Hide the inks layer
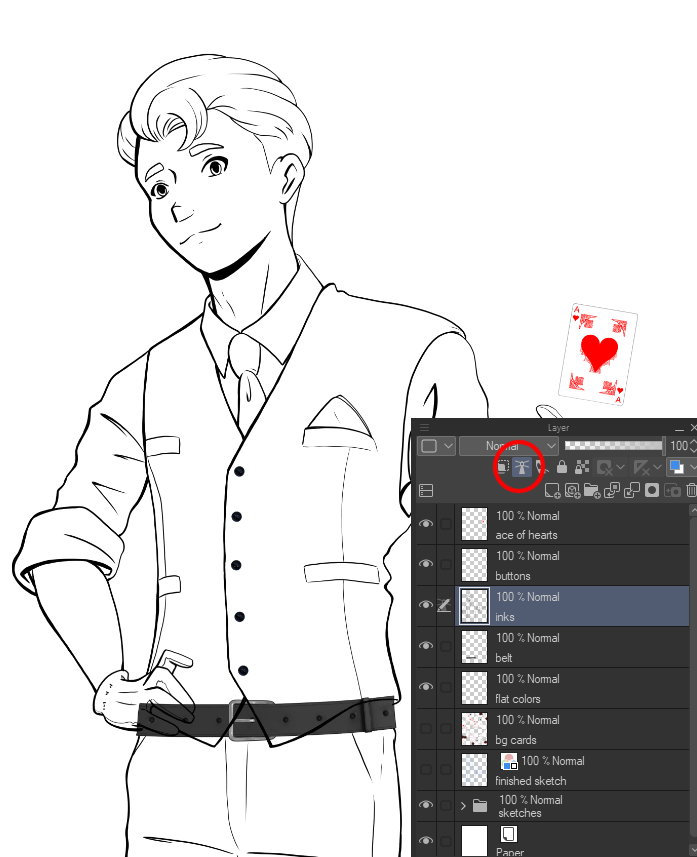Screen dimensions: 697x857 pos(426,604)
